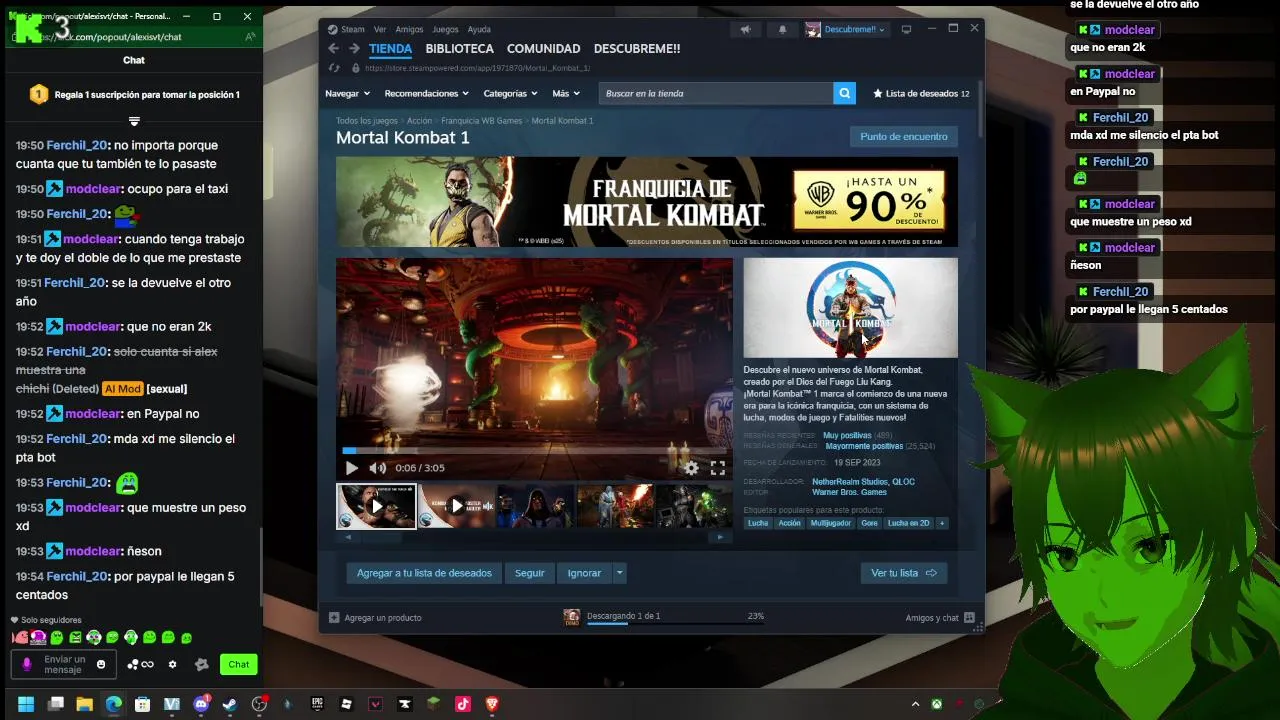Screen dimensions: 1280x720
Task: Open emoji picker in Kick chat input
Action: coord(101,664)
